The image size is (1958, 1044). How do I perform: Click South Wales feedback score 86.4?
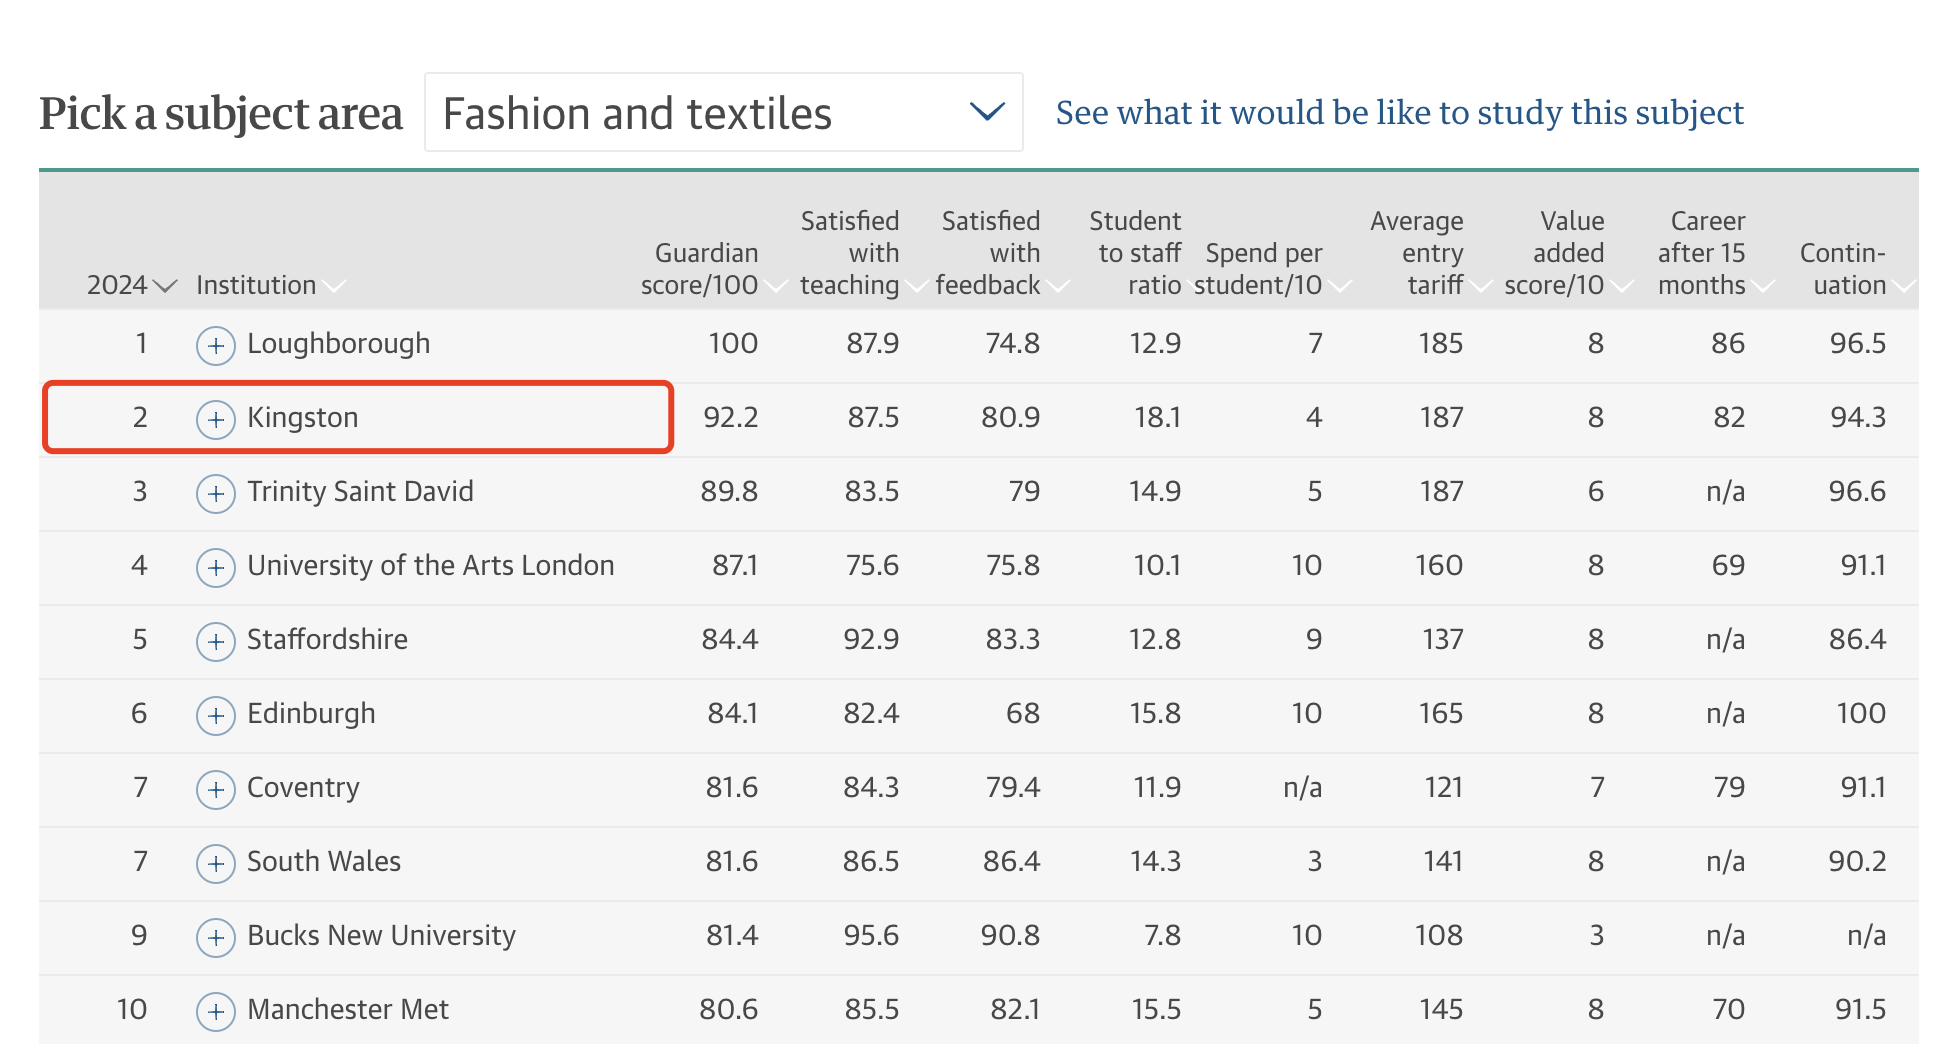(1011, 862)
